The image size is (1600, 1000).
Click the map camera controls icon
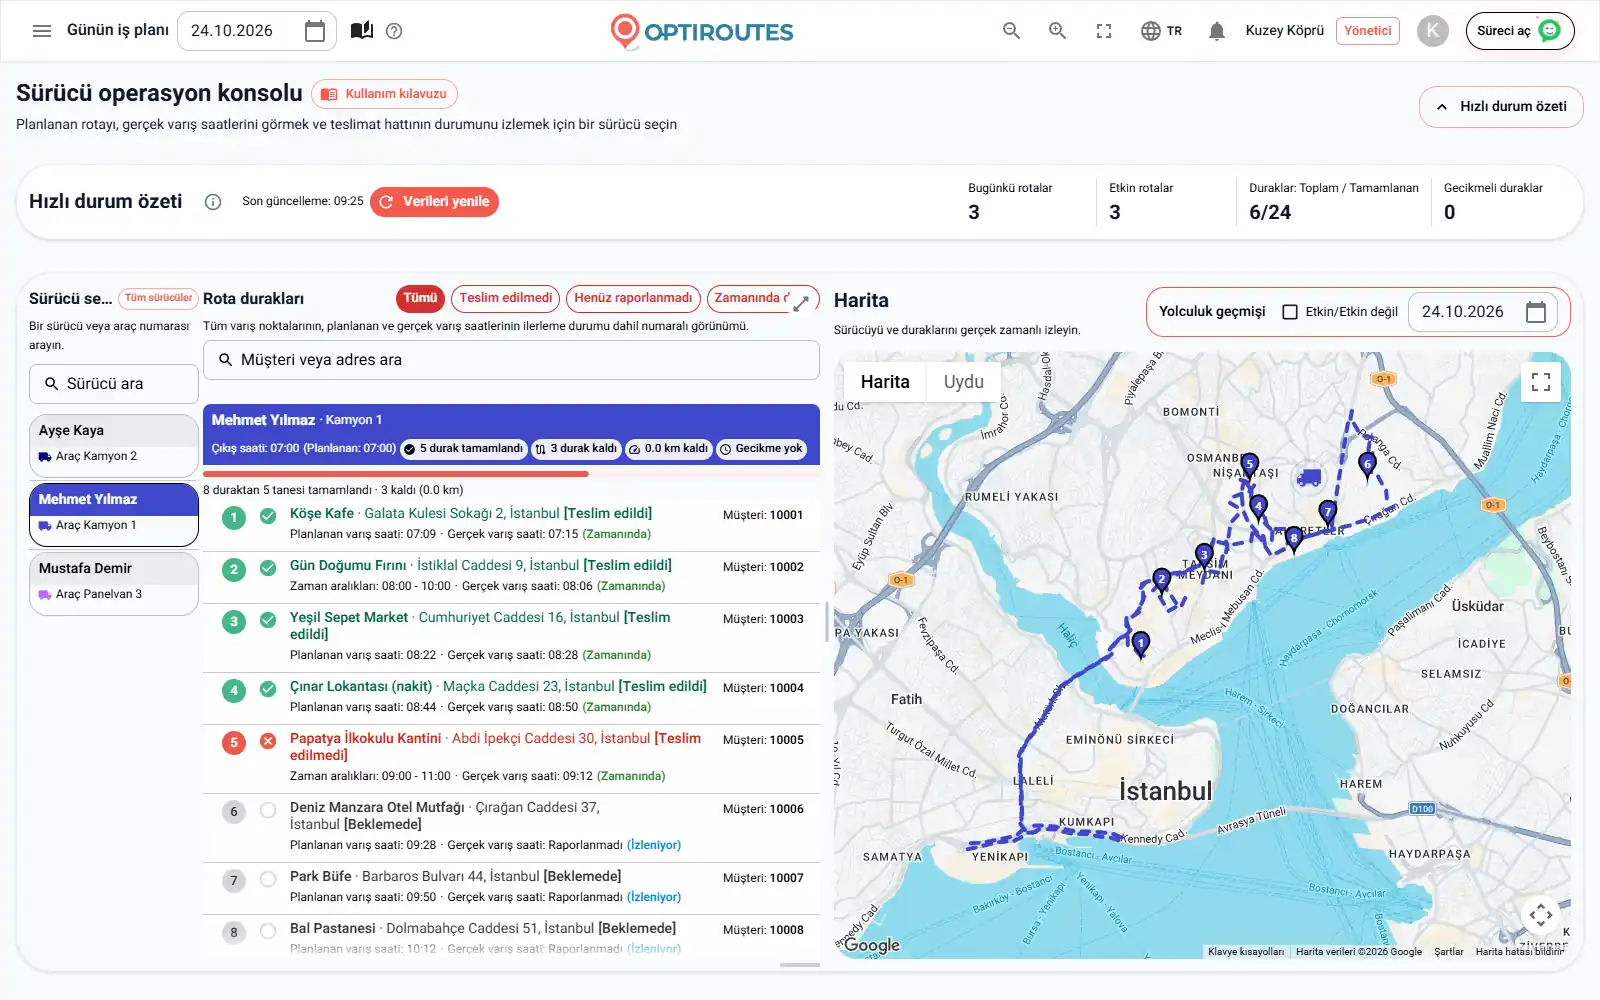[x=1541, y=915]
